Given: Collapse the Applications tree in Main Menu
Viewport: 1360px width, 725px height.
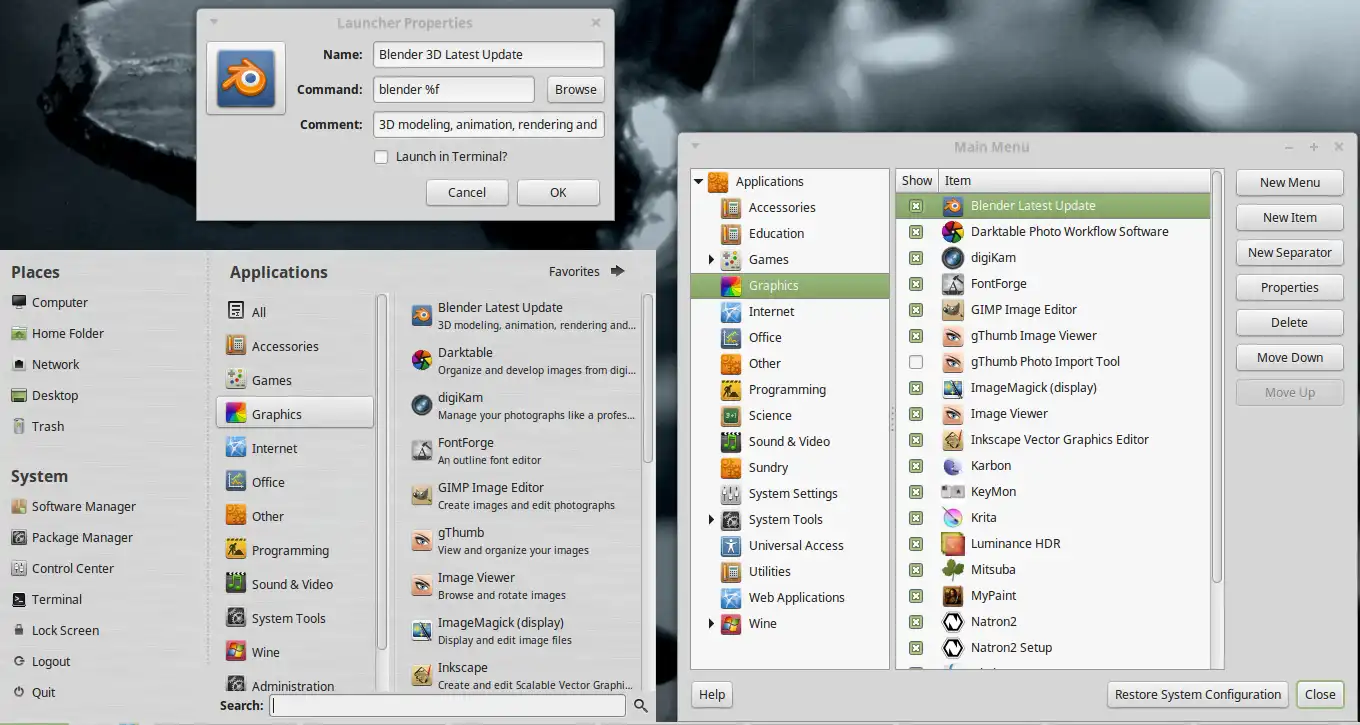Looking at the screenshot, I should tap(699, 182).
